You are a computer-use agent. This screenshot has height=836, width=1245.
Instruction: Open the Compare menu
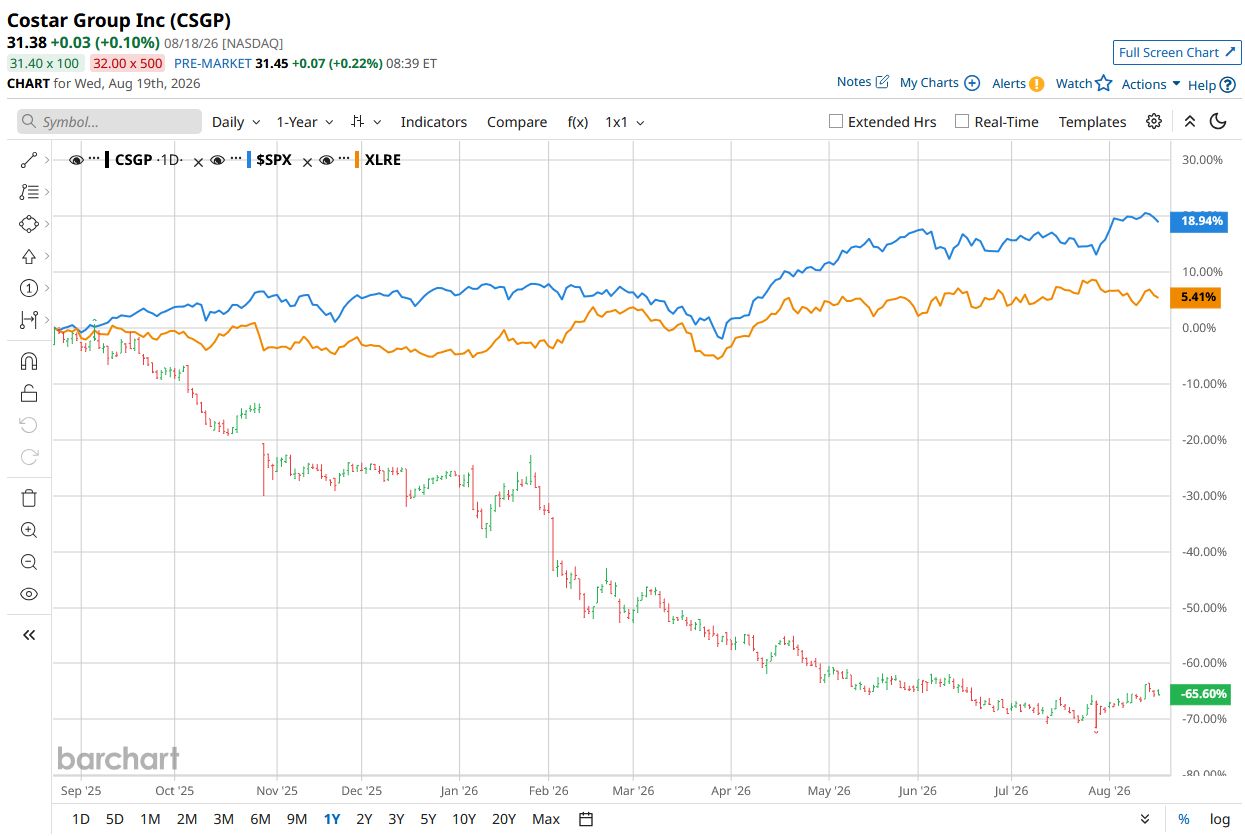point(517,121)
